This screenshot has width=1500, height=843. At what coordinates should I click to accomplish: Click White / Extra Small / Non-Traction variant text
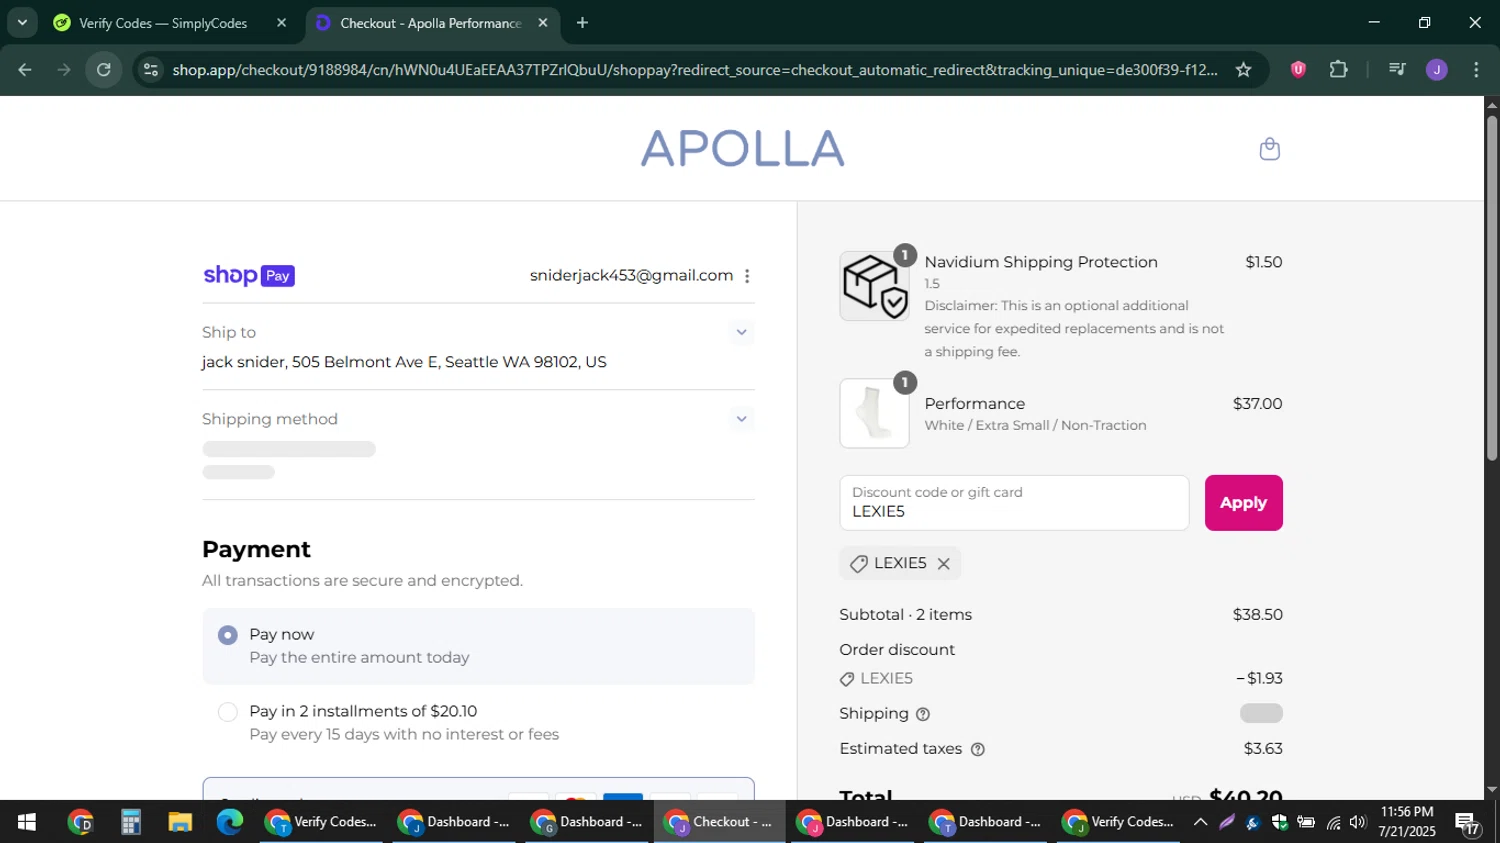point(1035,426)
